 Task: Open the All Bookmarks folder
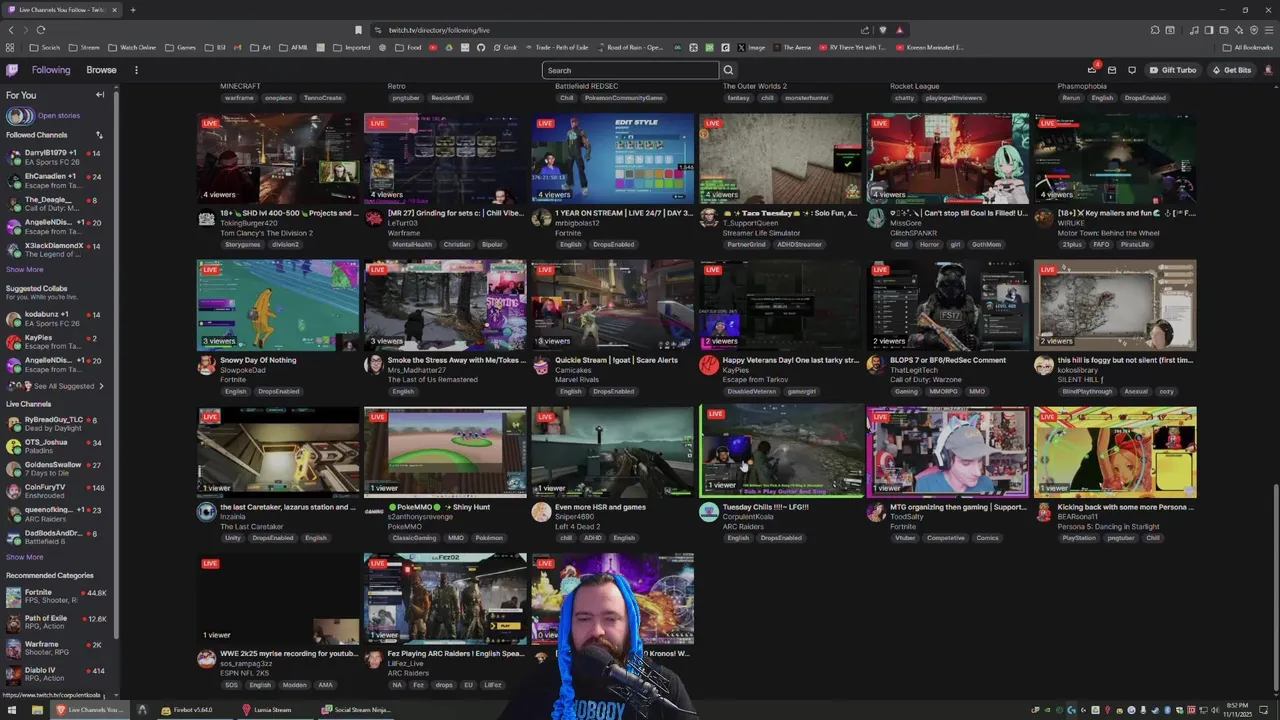(x=1247, y=47)
